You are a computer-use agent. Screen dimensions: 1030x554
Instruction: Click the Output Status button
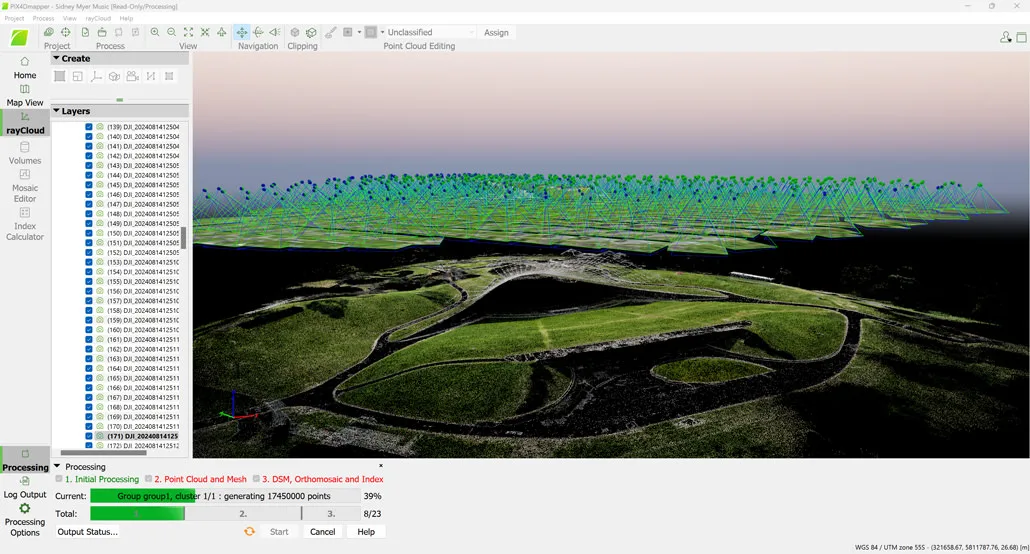(x=87, y=532)
